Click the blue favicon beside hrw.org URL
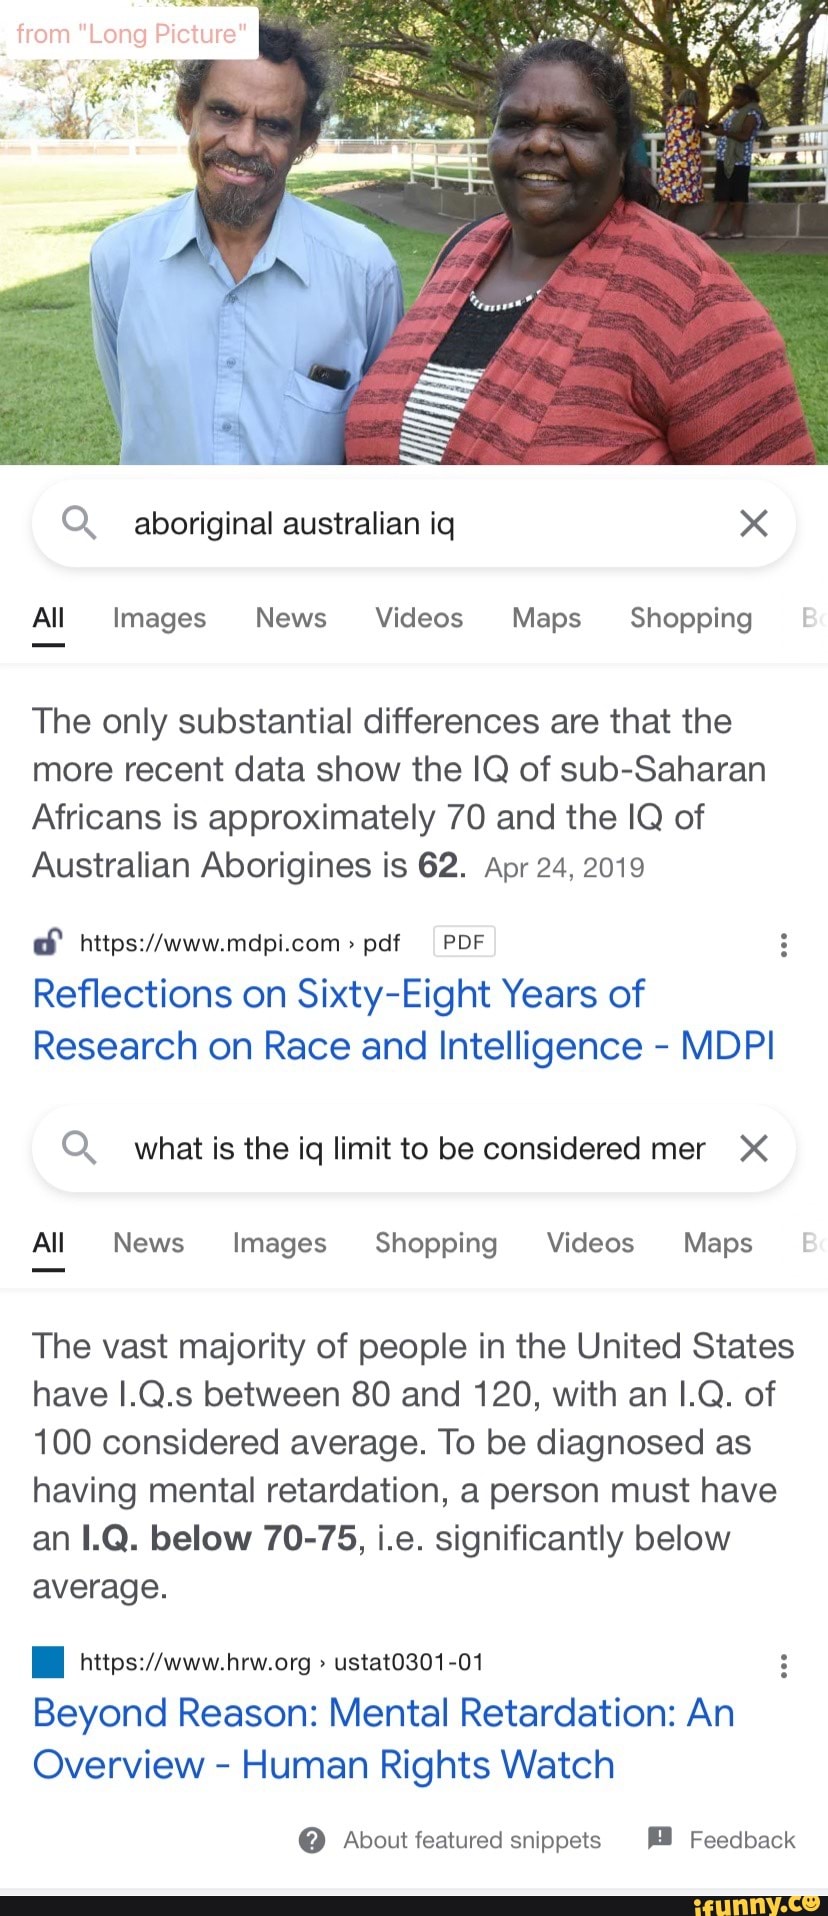This screenshot has width=828, height=1916. pyautogui.click(x=48, y=1661)
